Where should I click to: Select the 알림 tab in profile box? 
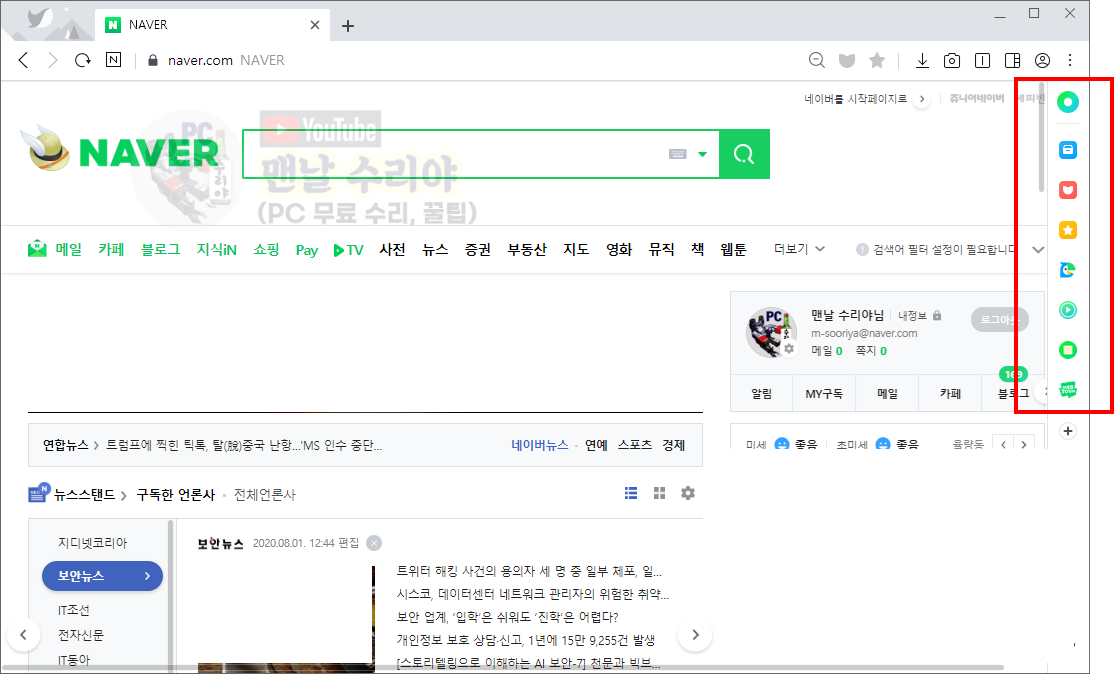tap(762, 393)
